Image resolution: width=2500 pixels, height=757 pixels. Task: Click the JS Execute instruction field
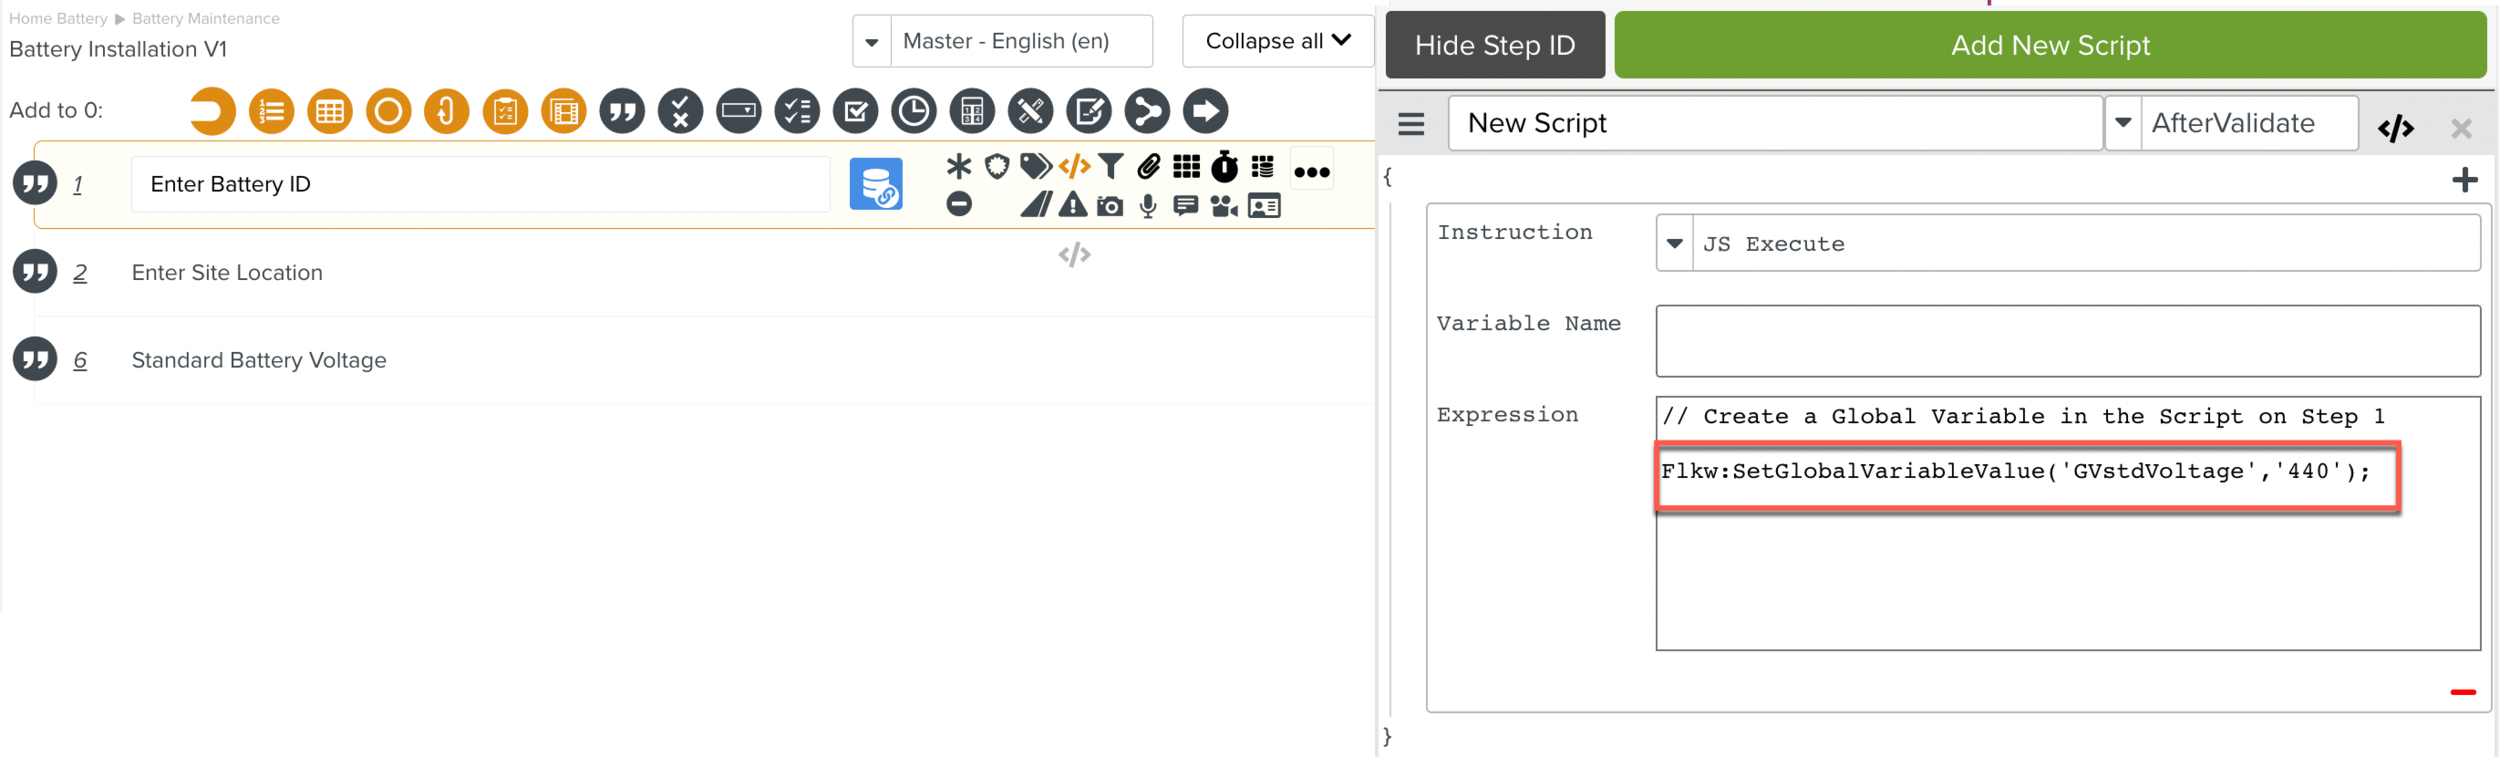(x=2086, y=244)
